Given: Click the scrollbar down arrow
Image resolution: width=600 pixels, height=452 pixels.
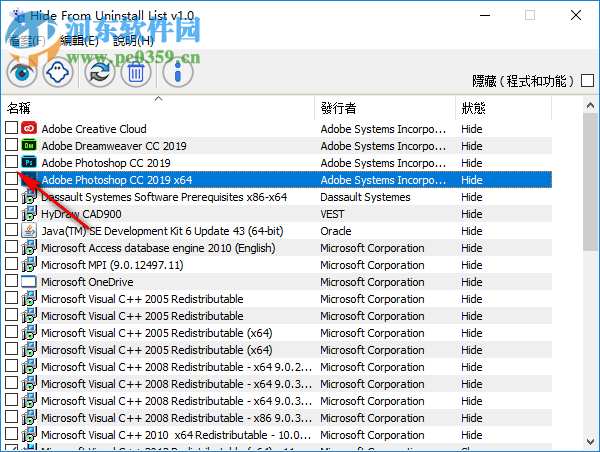Looking at the screenshot, I should 590,442.
